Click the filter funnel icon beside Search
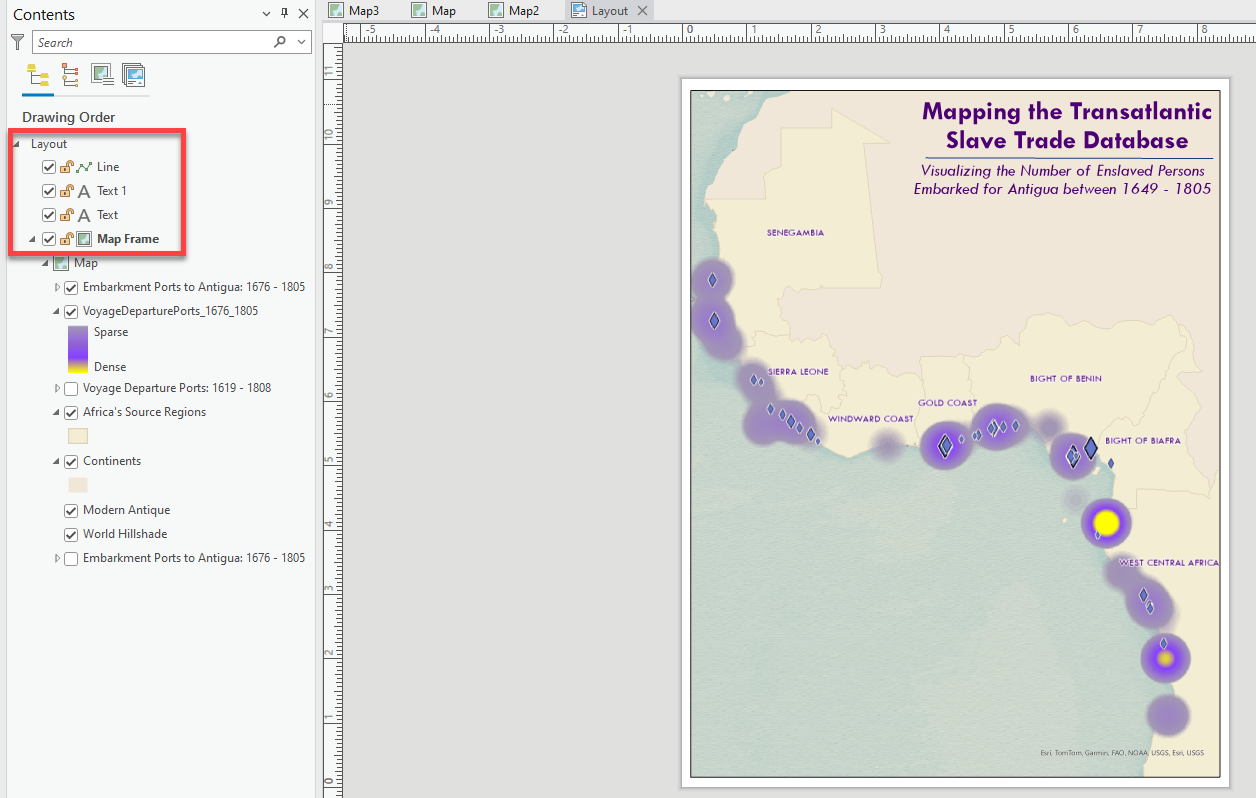This screenshot has width=1256, height=798. 17,42
